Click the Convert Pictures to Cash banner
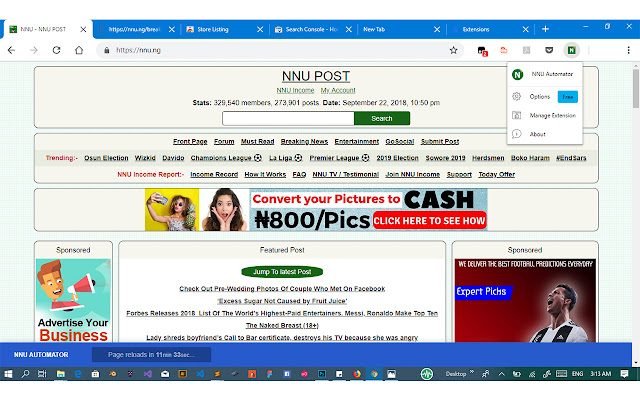 coord(316,210)
